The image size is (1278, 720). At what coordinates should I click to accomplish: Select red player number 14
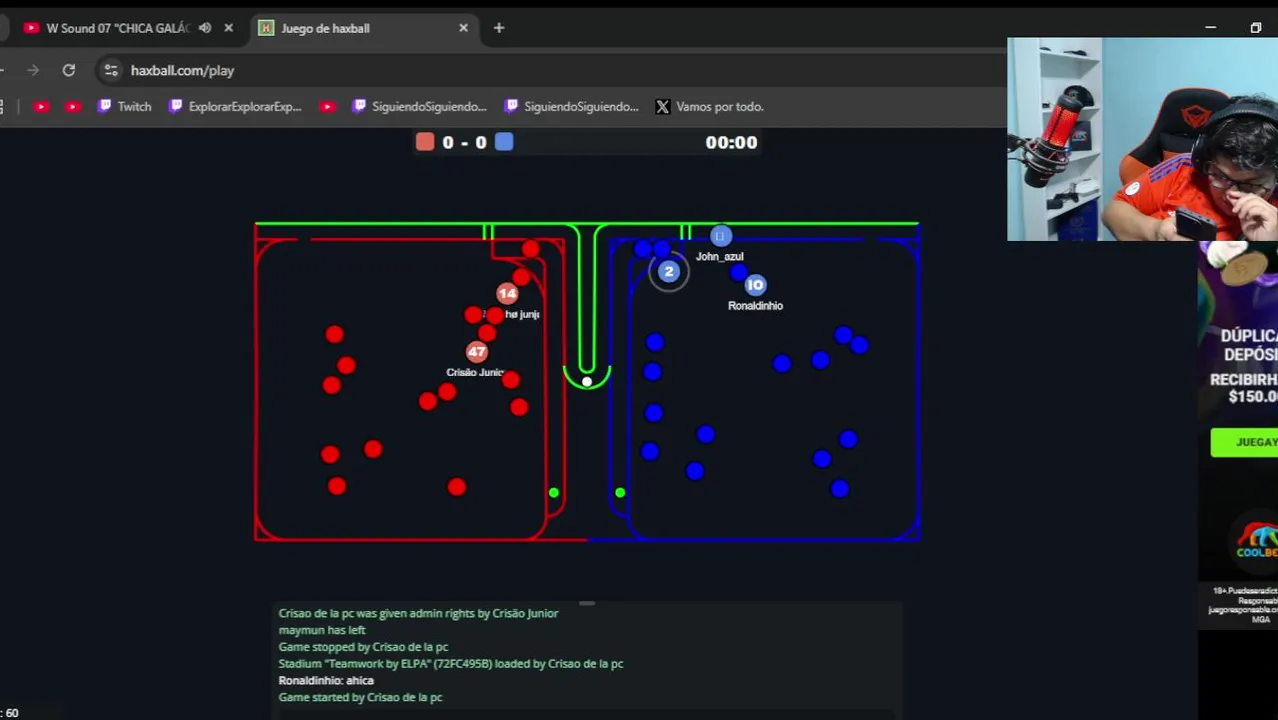point(507,293)
